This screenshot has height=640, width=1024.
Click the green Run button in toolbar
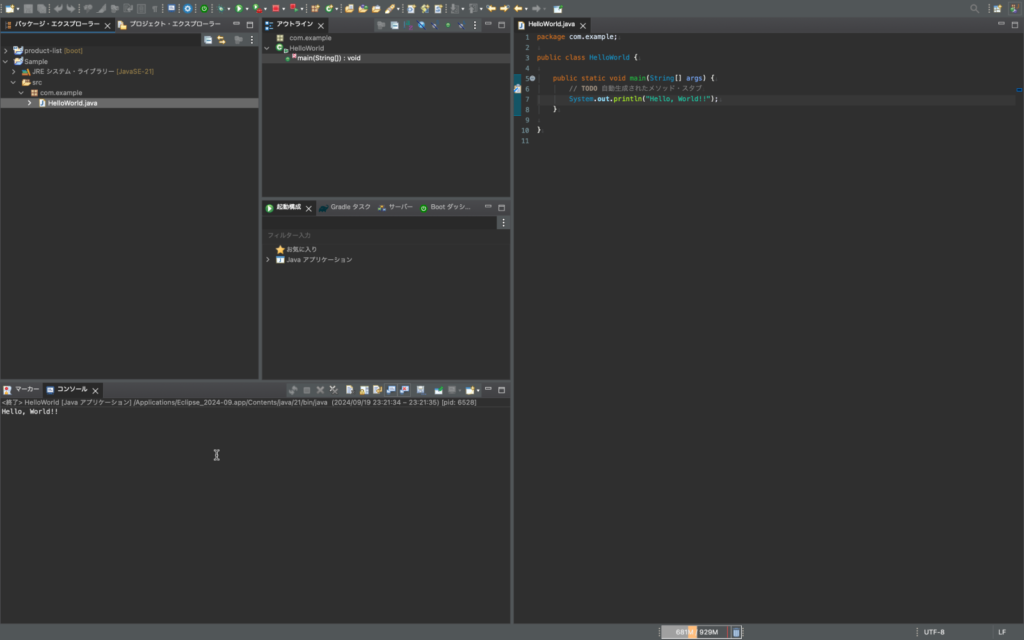[240, 8]
